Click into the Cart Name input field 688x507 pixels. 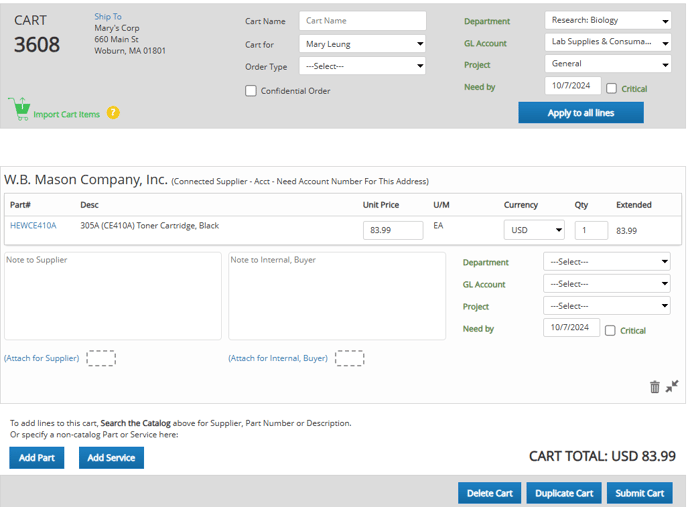point(362,21)
